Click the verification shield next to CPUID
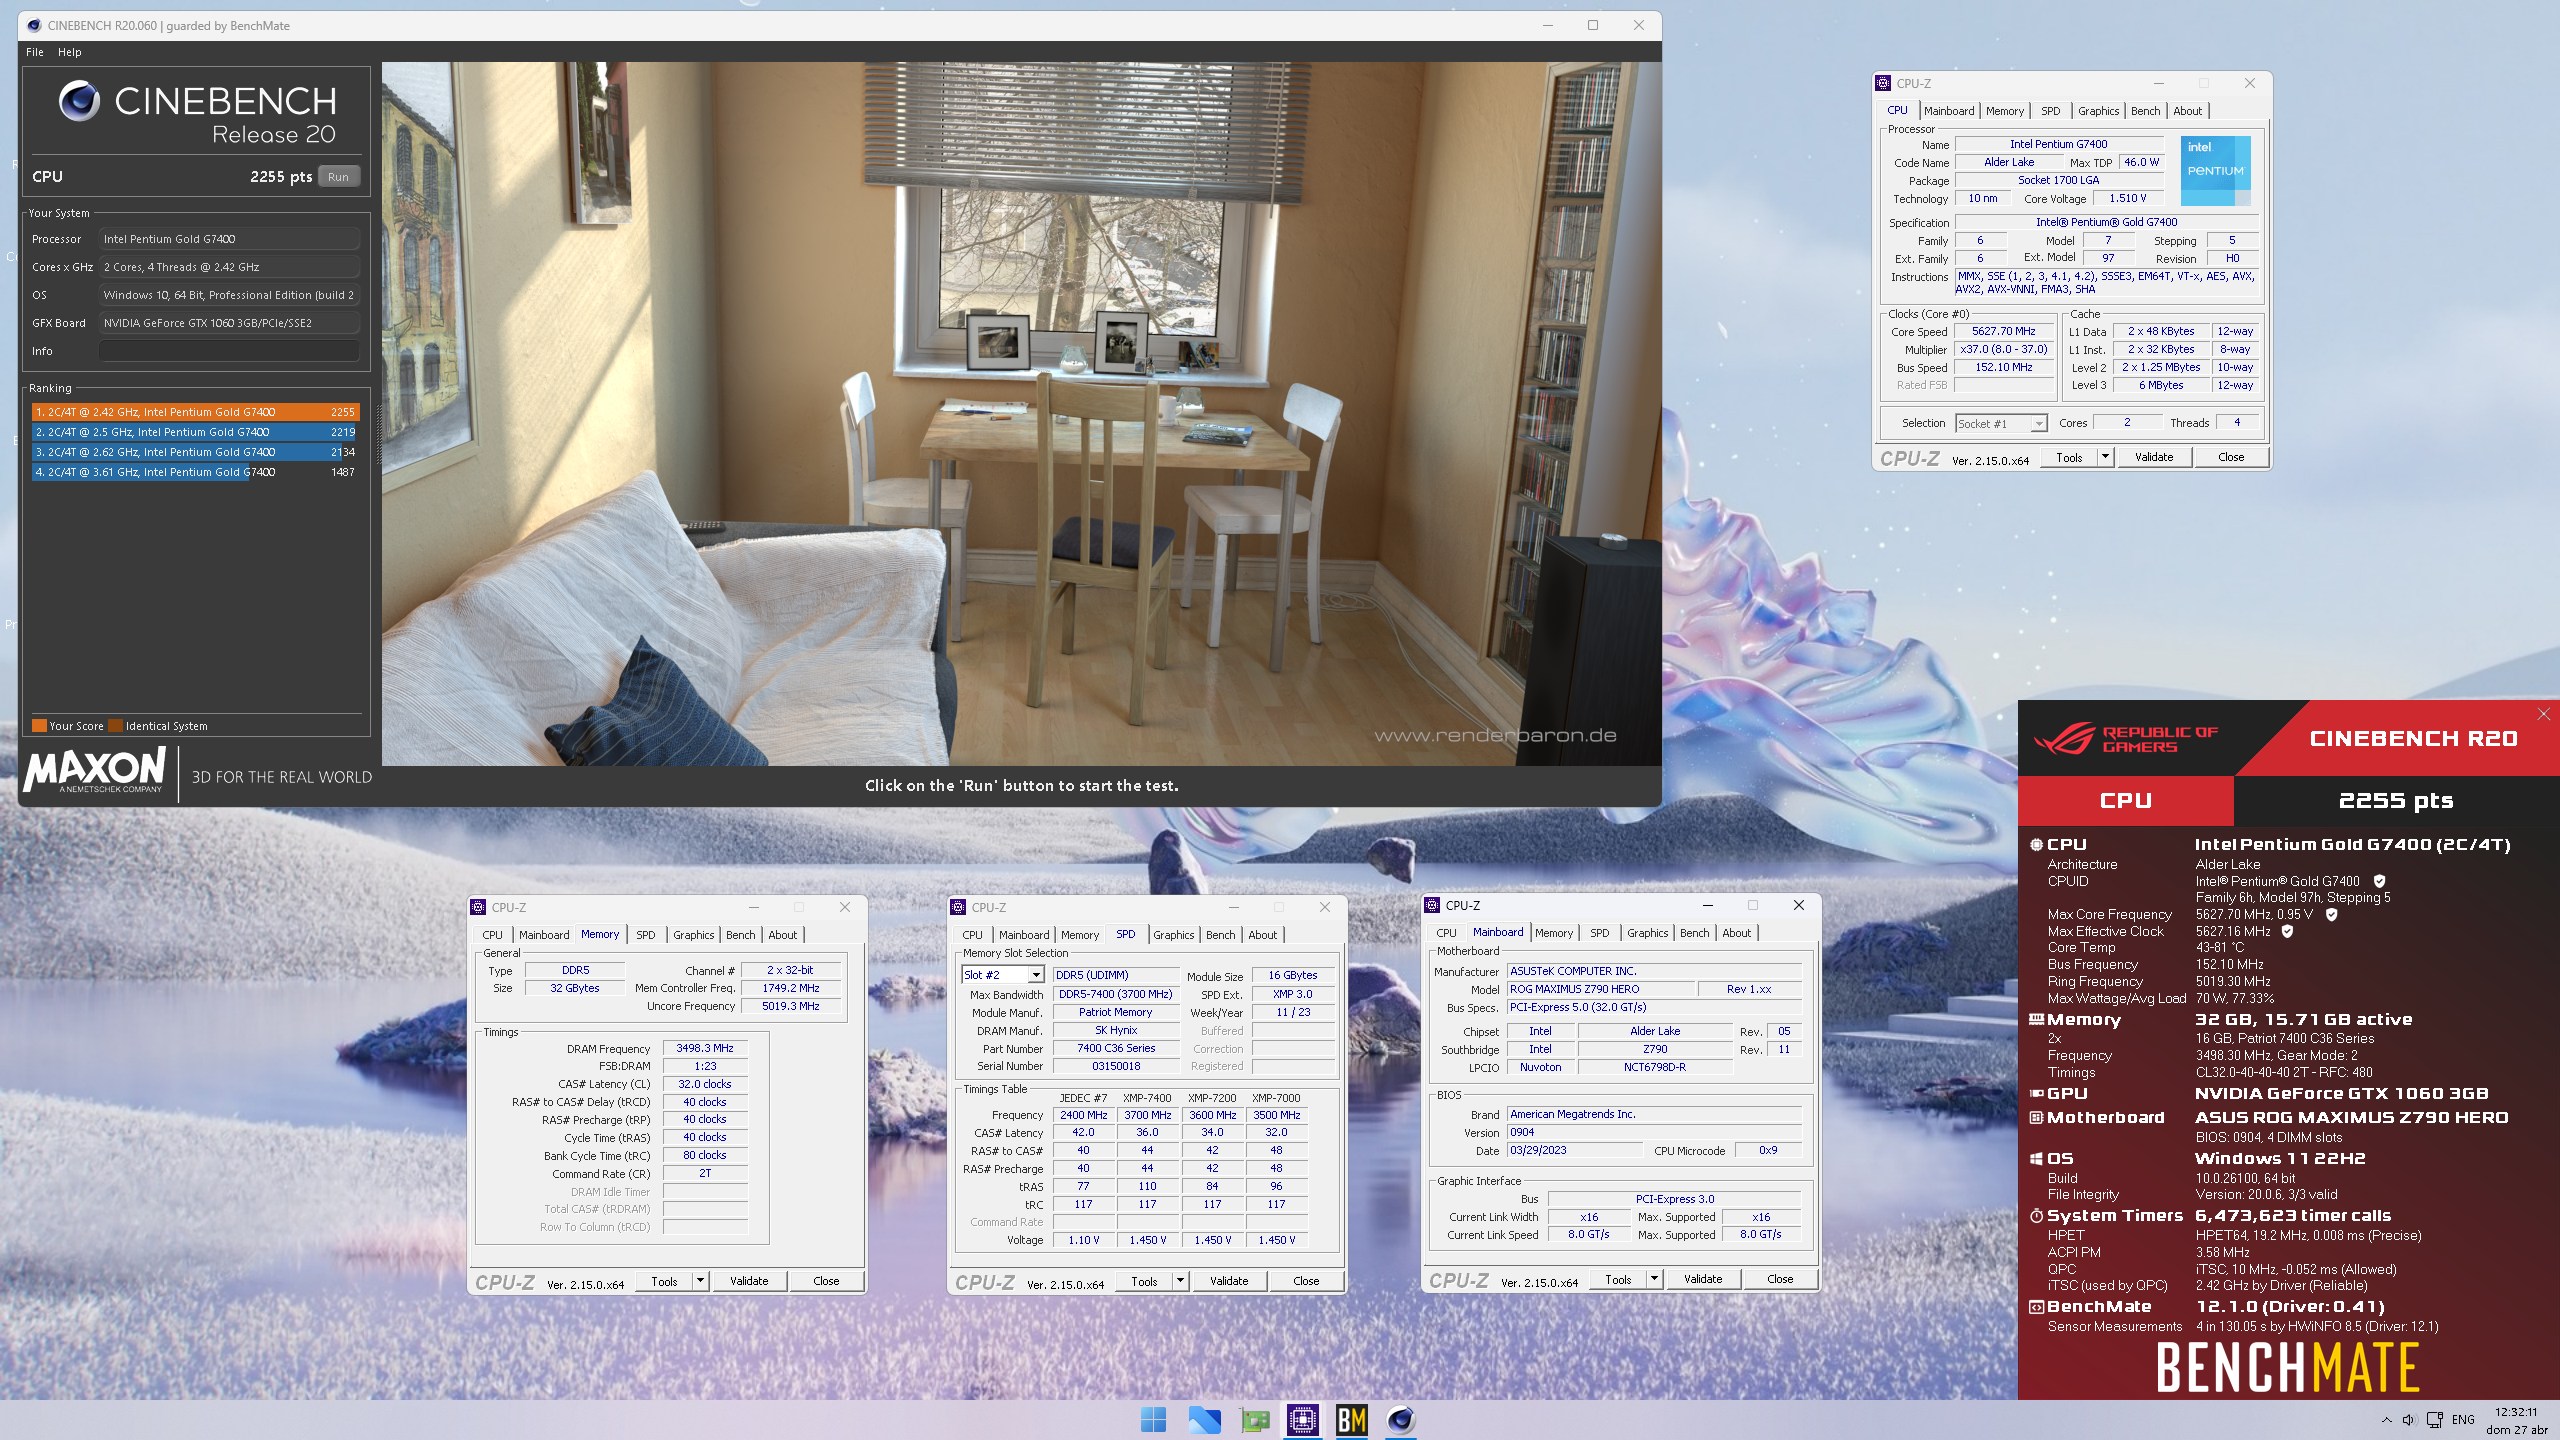The height and width of the screenshot is (1440, 2560). (x=2380, y=881)
